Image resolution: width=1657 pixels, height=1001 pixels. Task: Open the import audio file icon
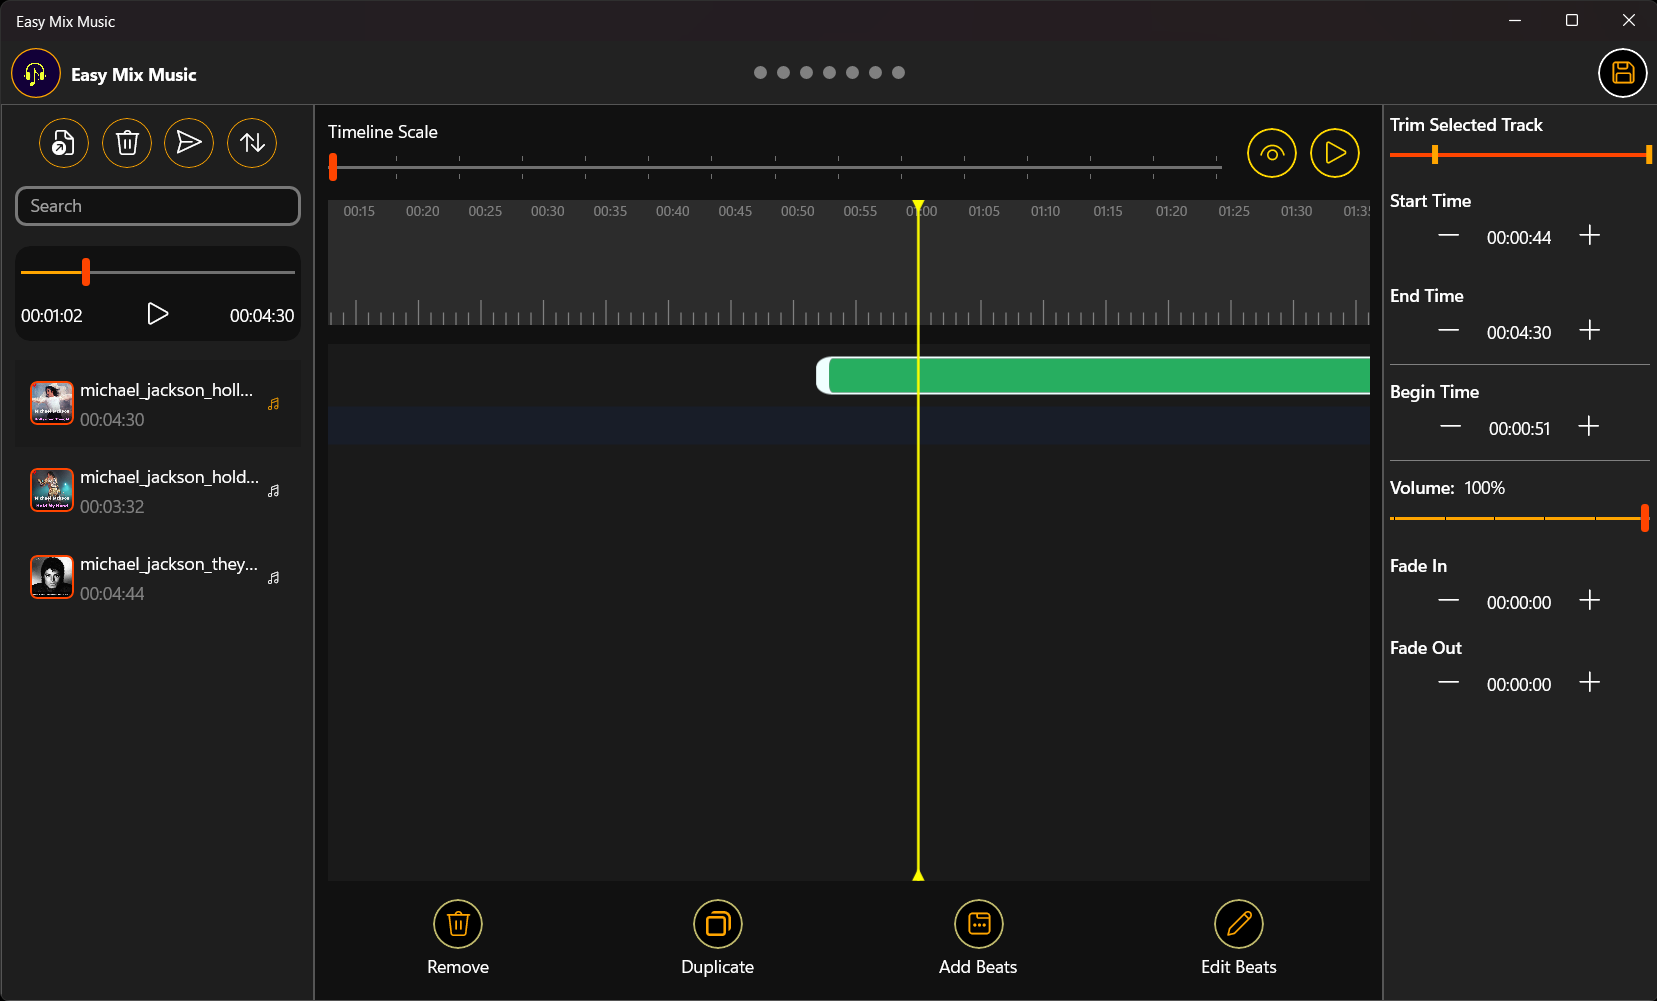point(63,143)
